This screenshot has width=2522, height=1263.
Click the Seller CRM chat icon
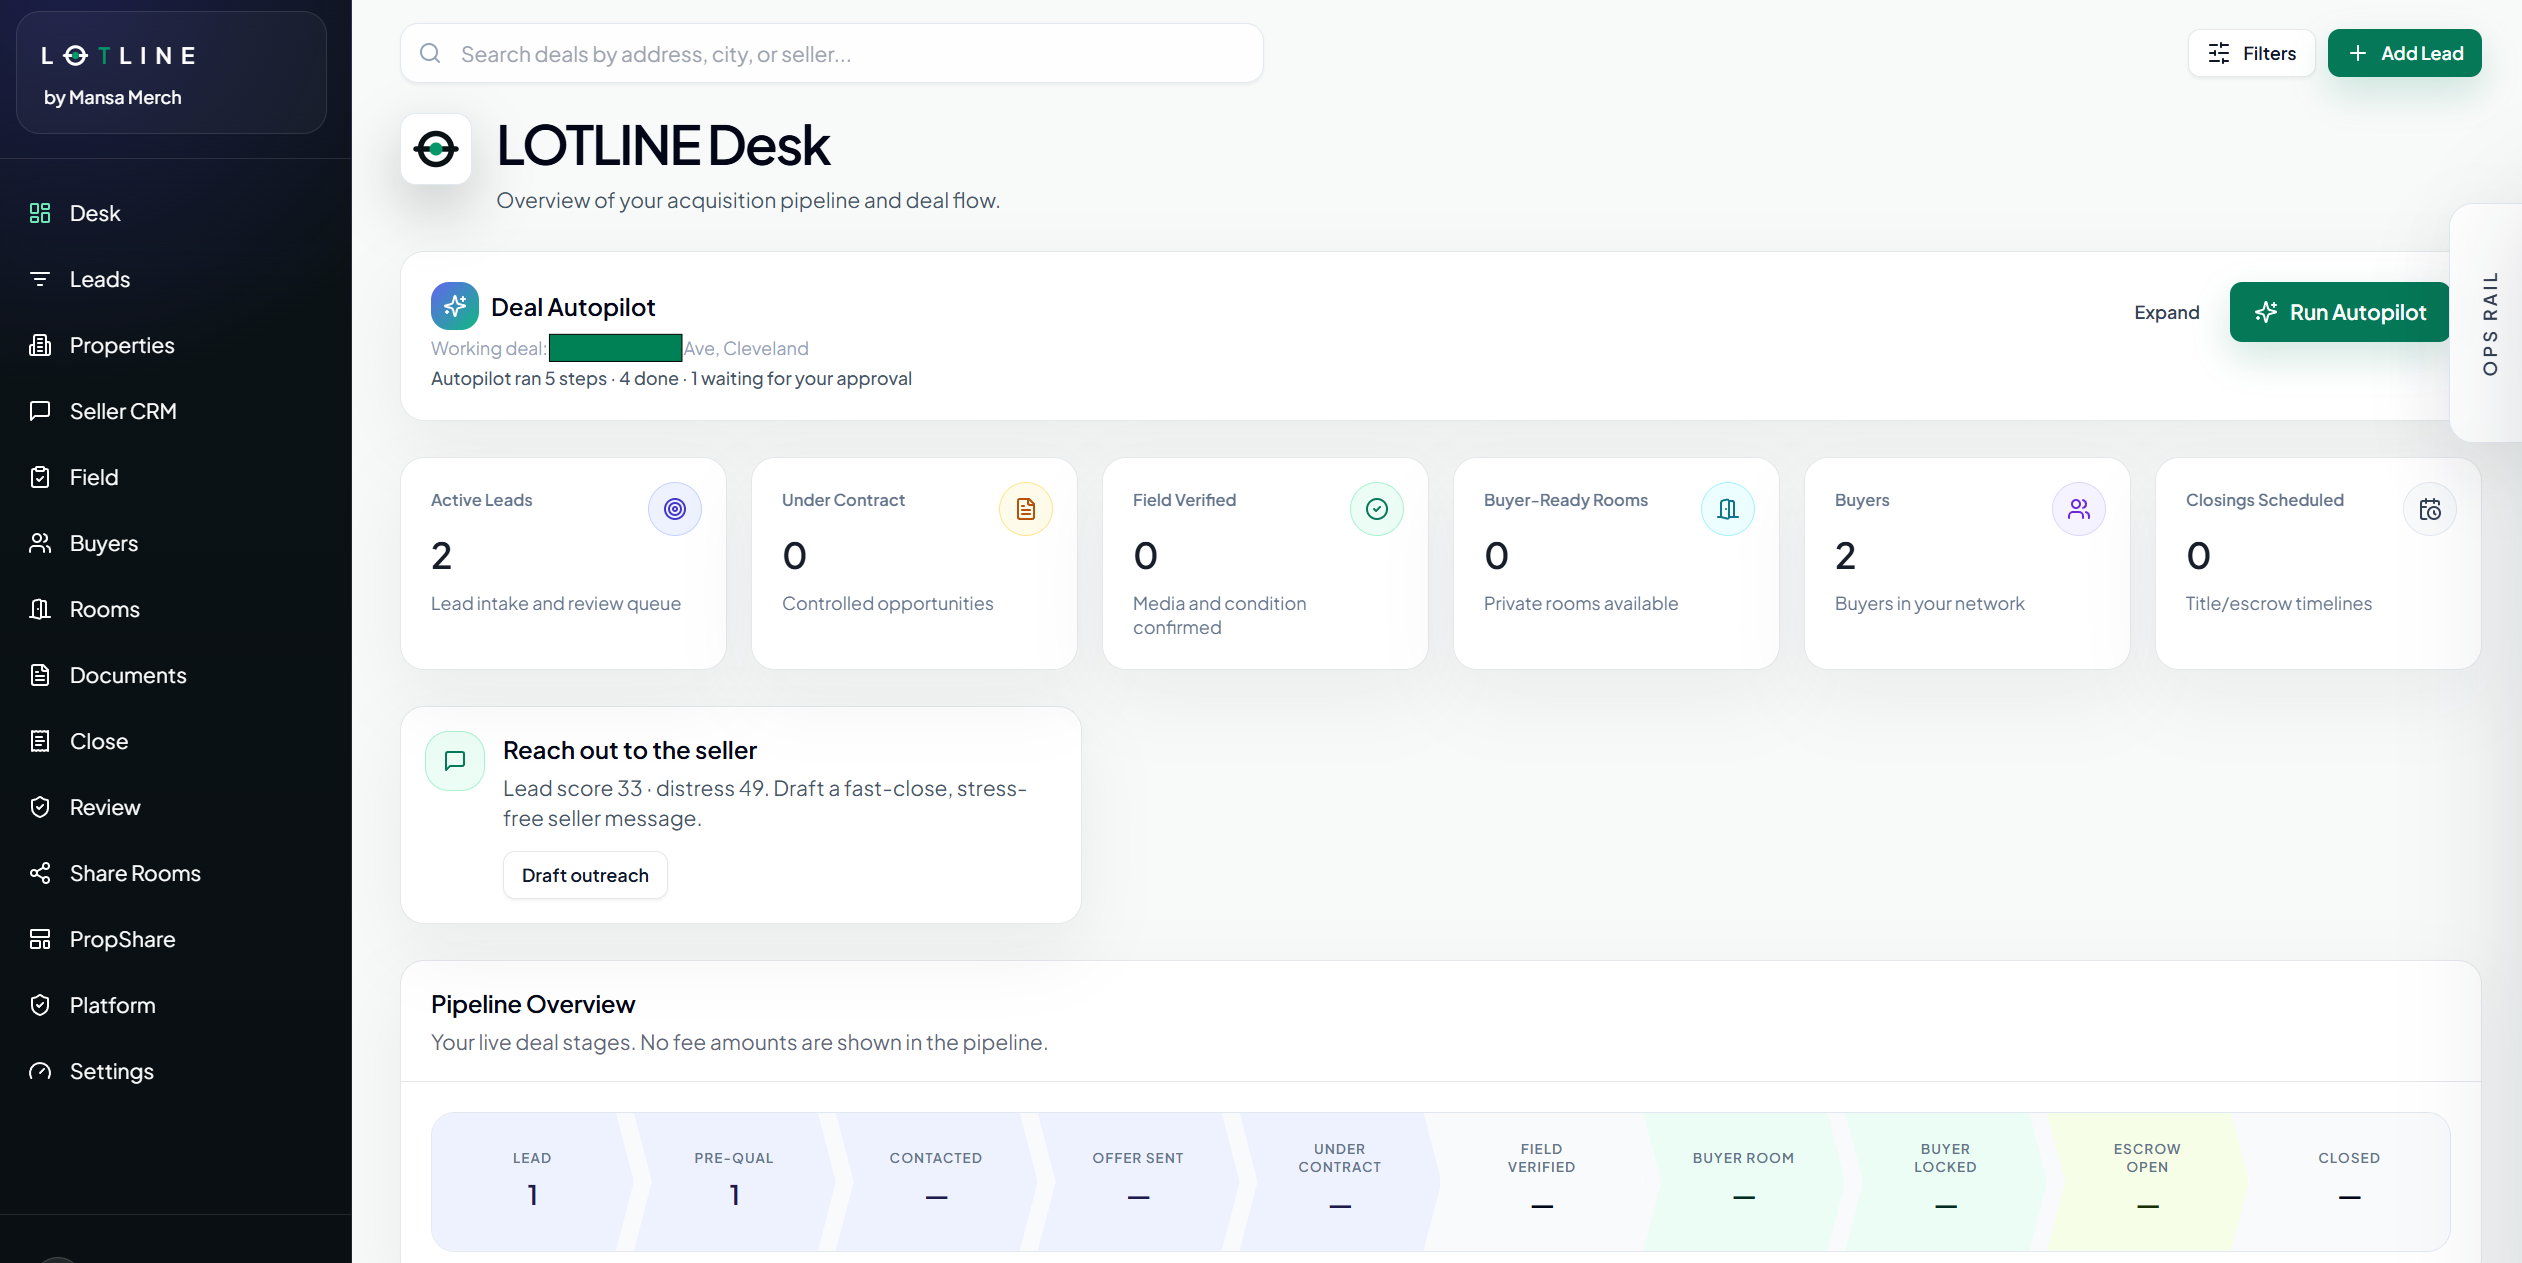[40, 411]
